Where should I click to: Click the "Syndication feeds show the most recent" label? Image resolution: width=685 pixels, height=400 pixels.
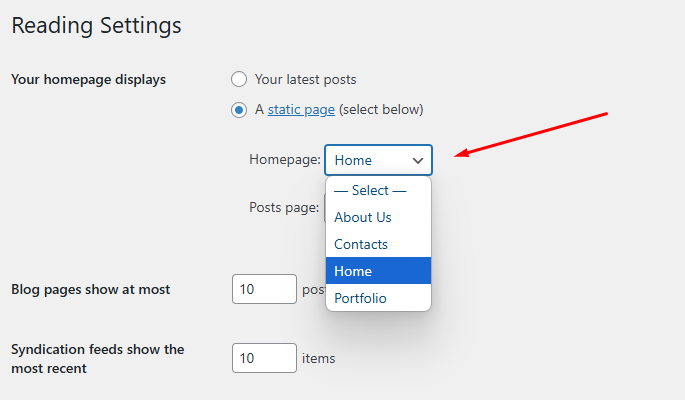(98, 358)
